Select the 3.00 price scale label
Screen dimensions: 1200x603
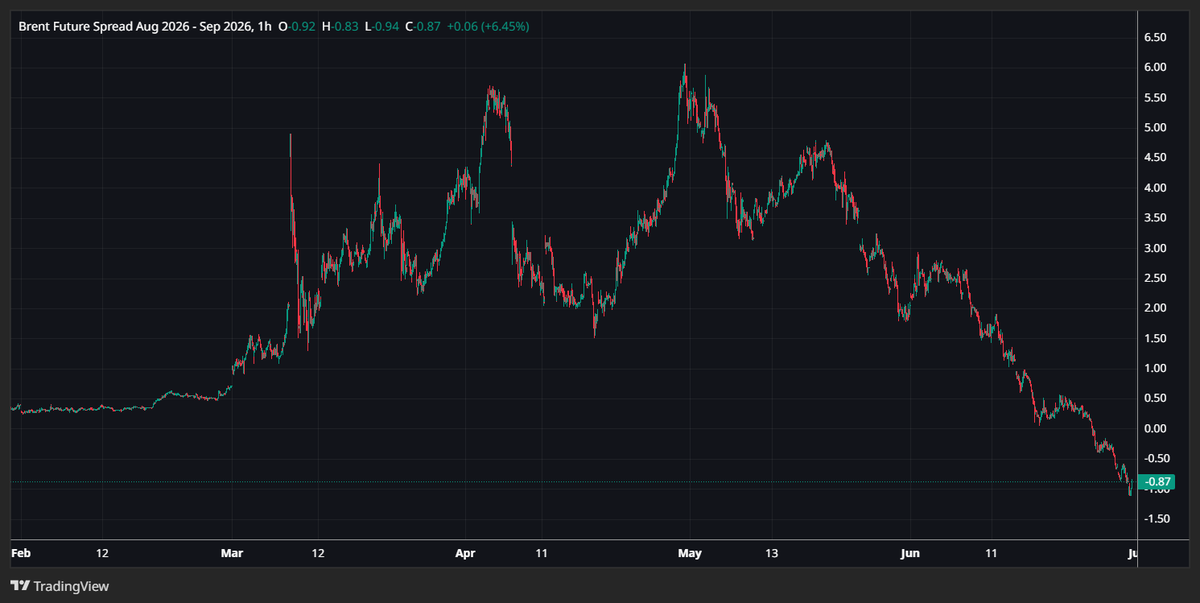pyautogui.click(x=1157, y=248)
